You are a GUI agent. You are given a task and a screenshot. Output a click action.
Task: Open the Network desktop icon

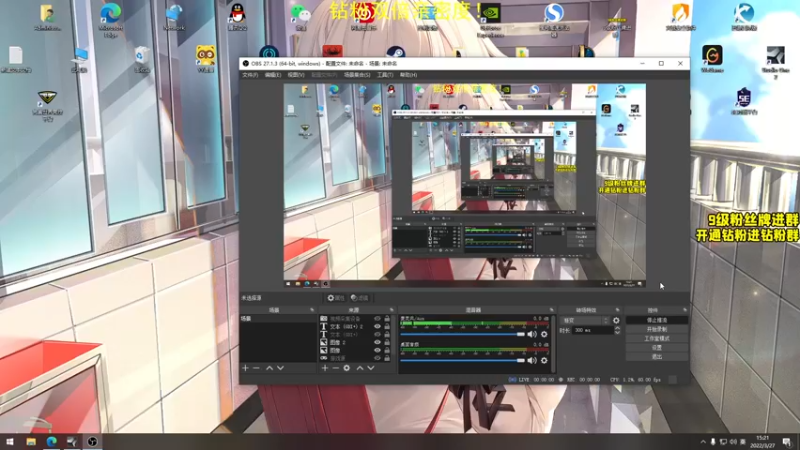click(x=174, y=17)
